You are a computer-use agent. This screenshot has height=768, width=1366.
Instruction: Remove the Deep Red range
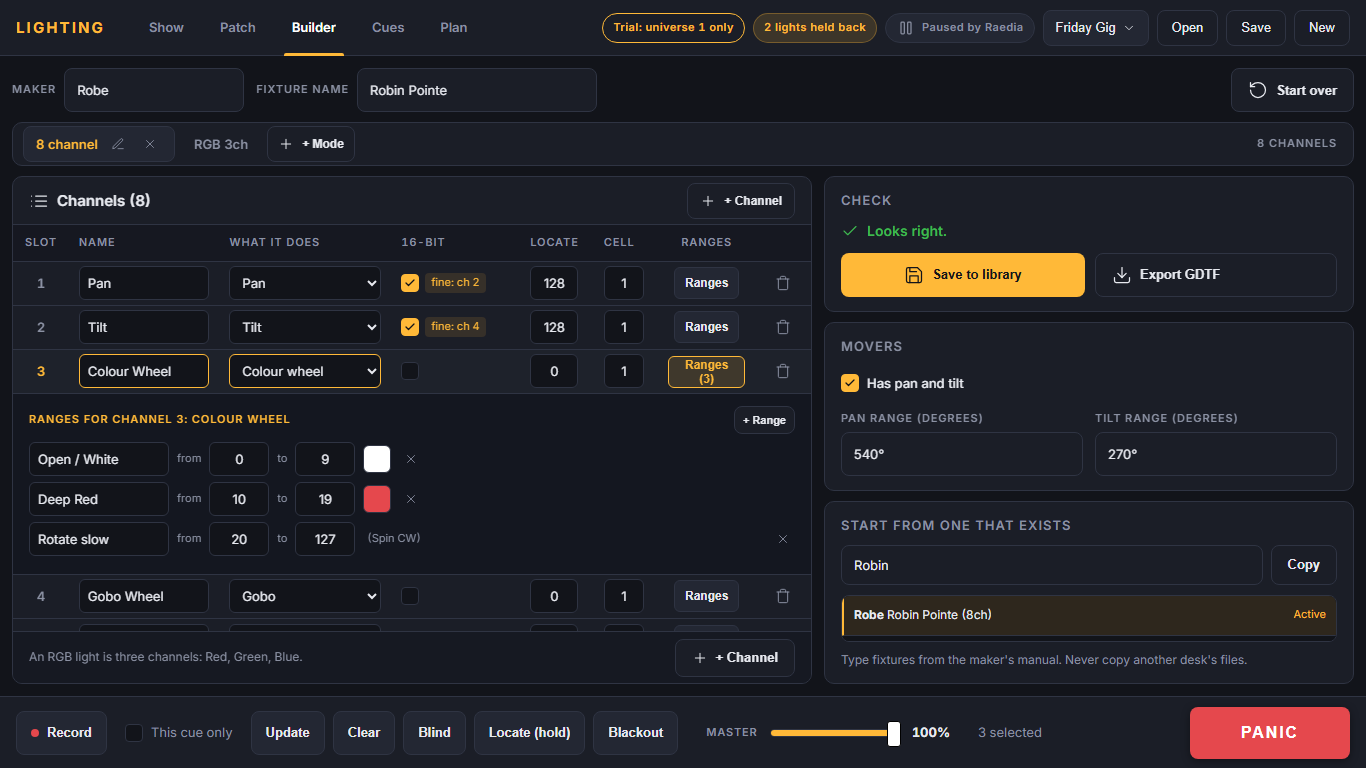click(x=411, y=499)
